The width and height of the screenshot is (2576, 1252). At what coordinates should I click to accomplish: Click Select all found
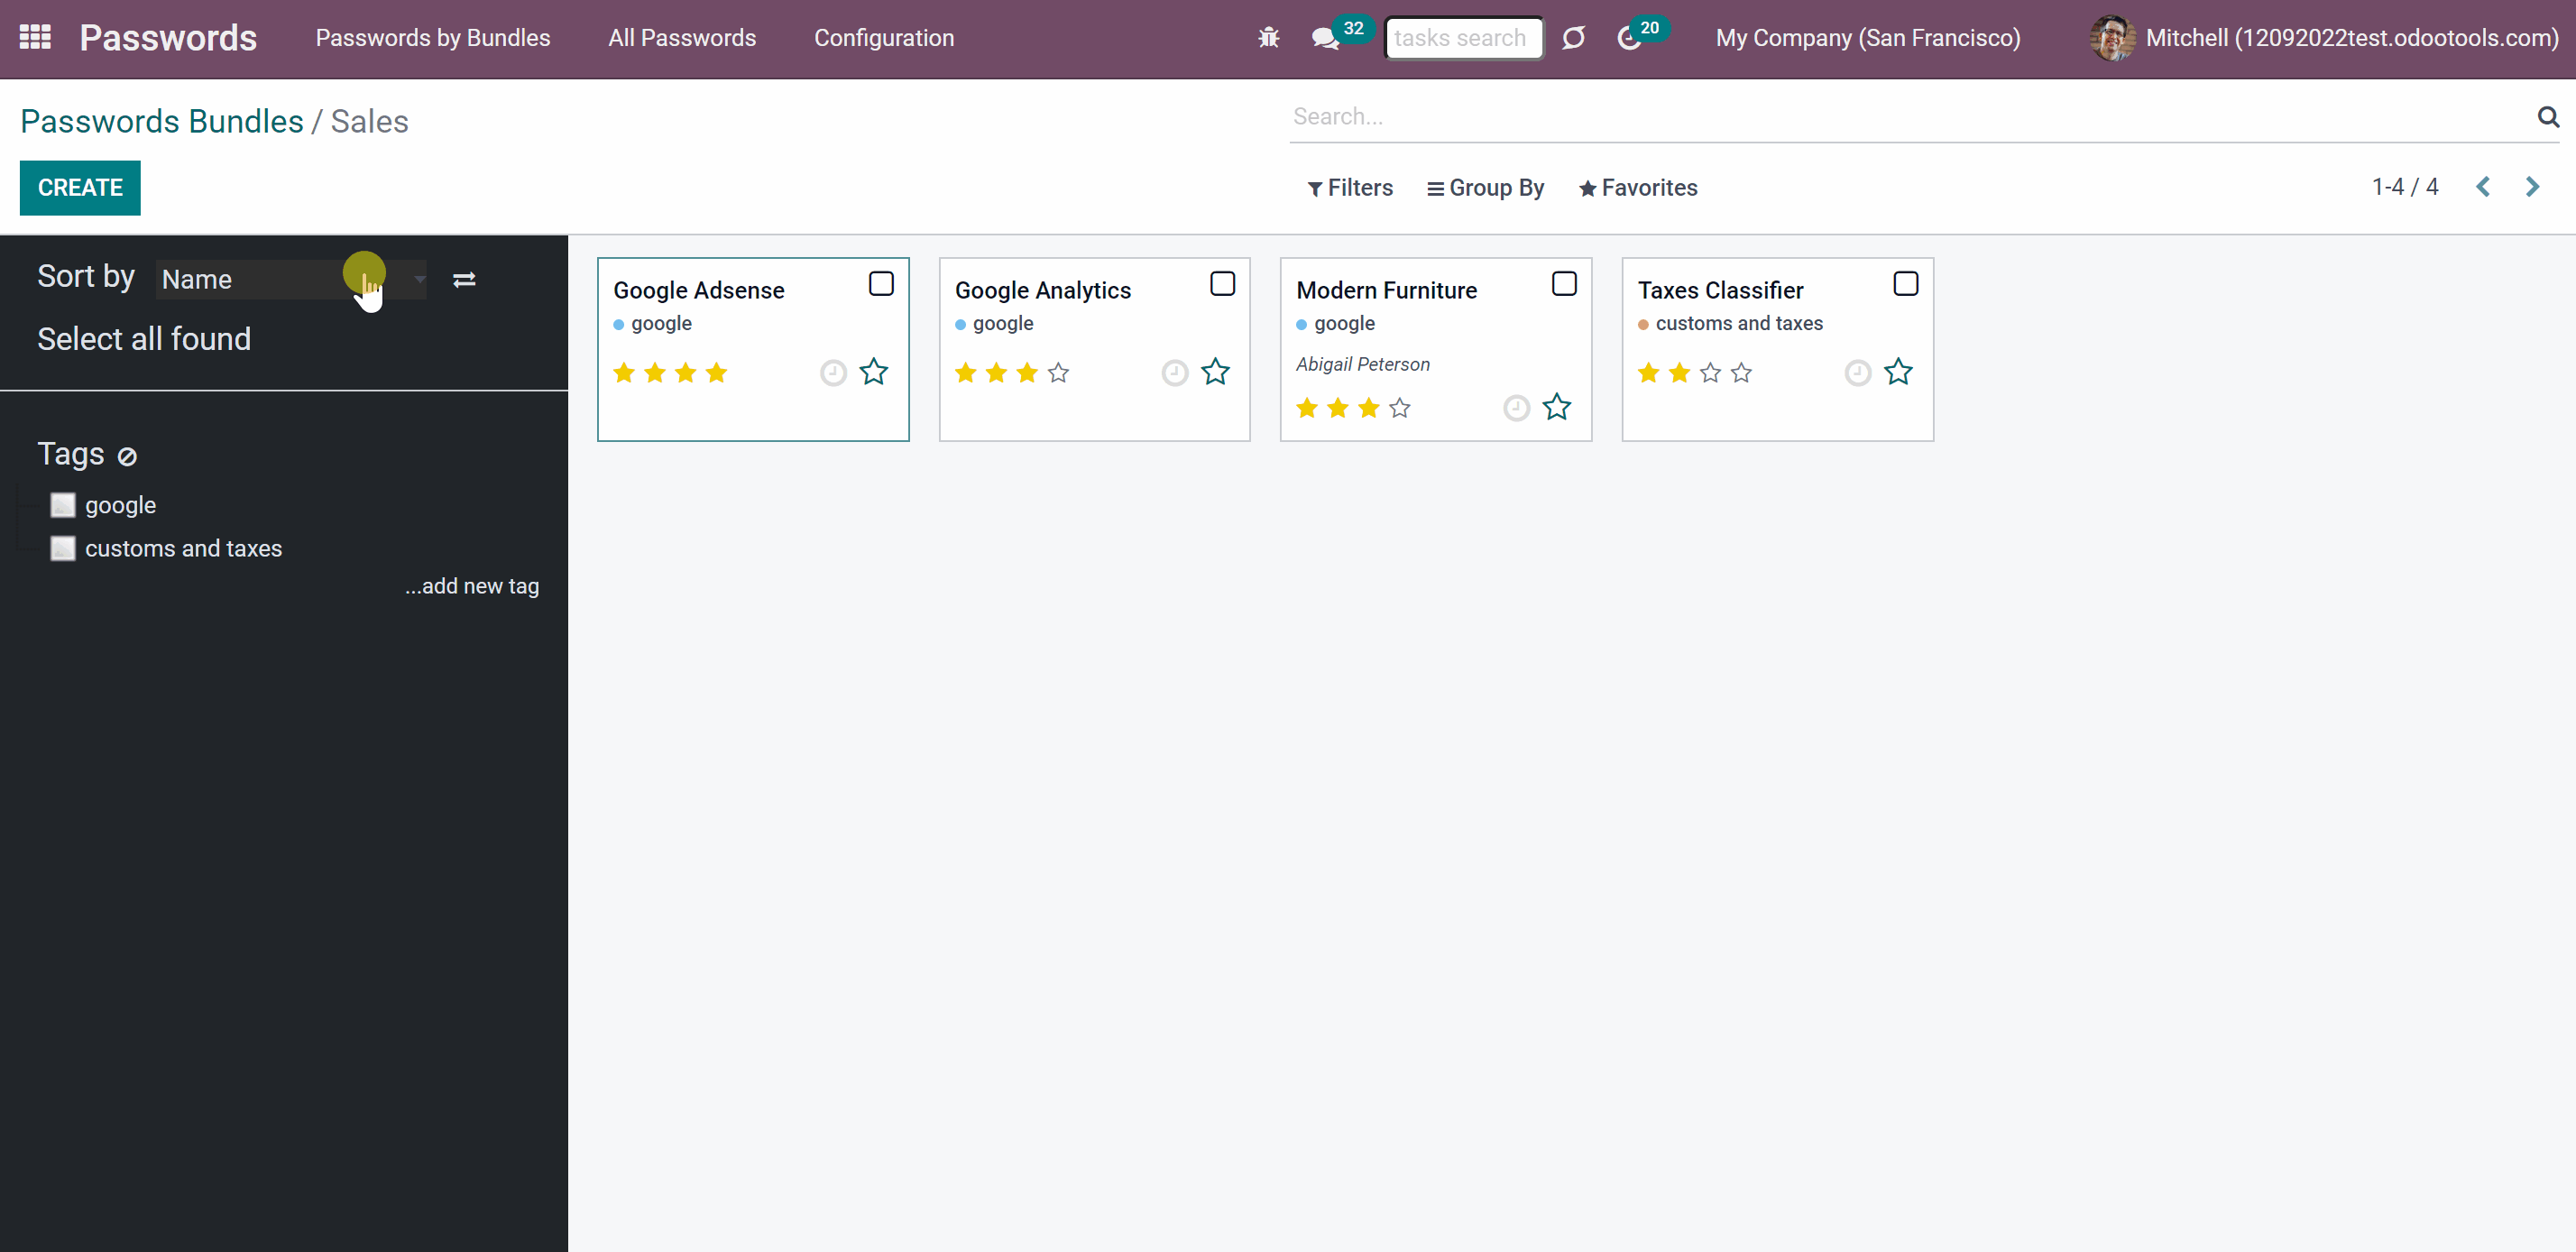point(144,339)
